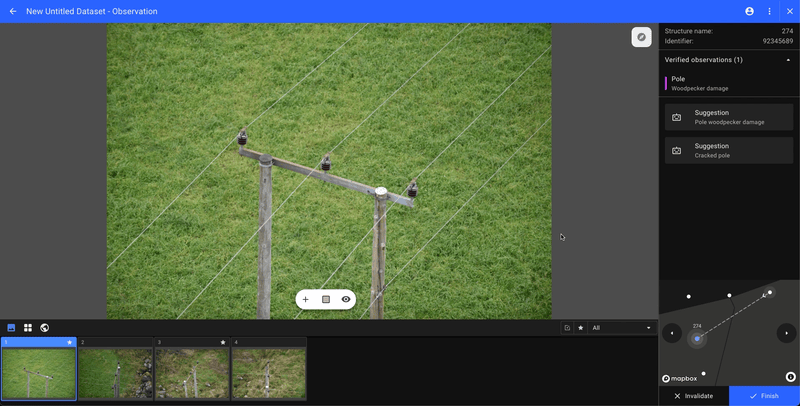Select thumbnail image 4

269,369
